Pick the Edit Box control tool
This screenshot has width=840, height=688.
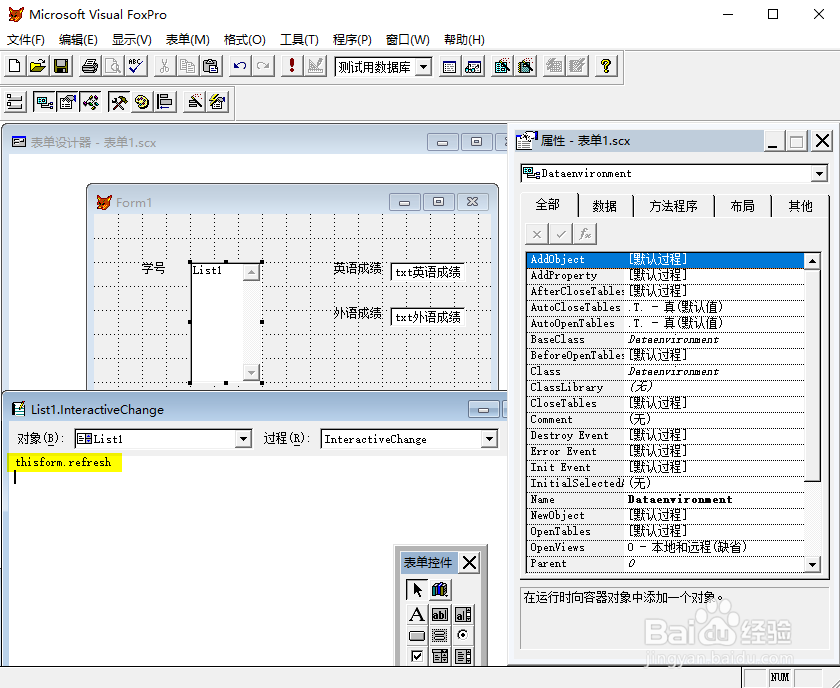click(463, 615)
